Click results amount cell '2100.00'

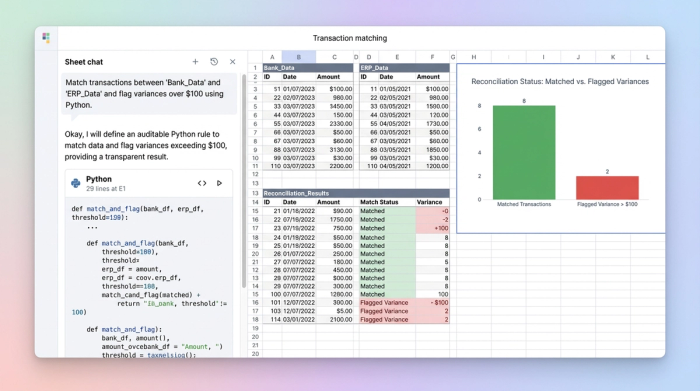coord(334,320)
